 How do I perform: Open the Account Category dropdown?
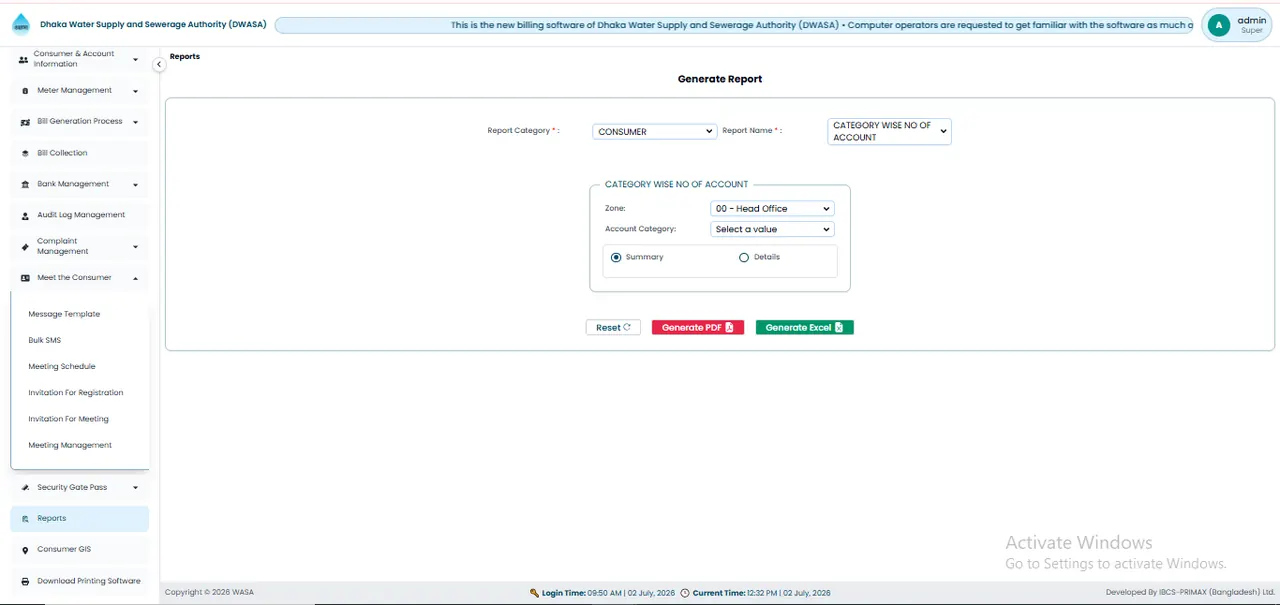[772, 229]
